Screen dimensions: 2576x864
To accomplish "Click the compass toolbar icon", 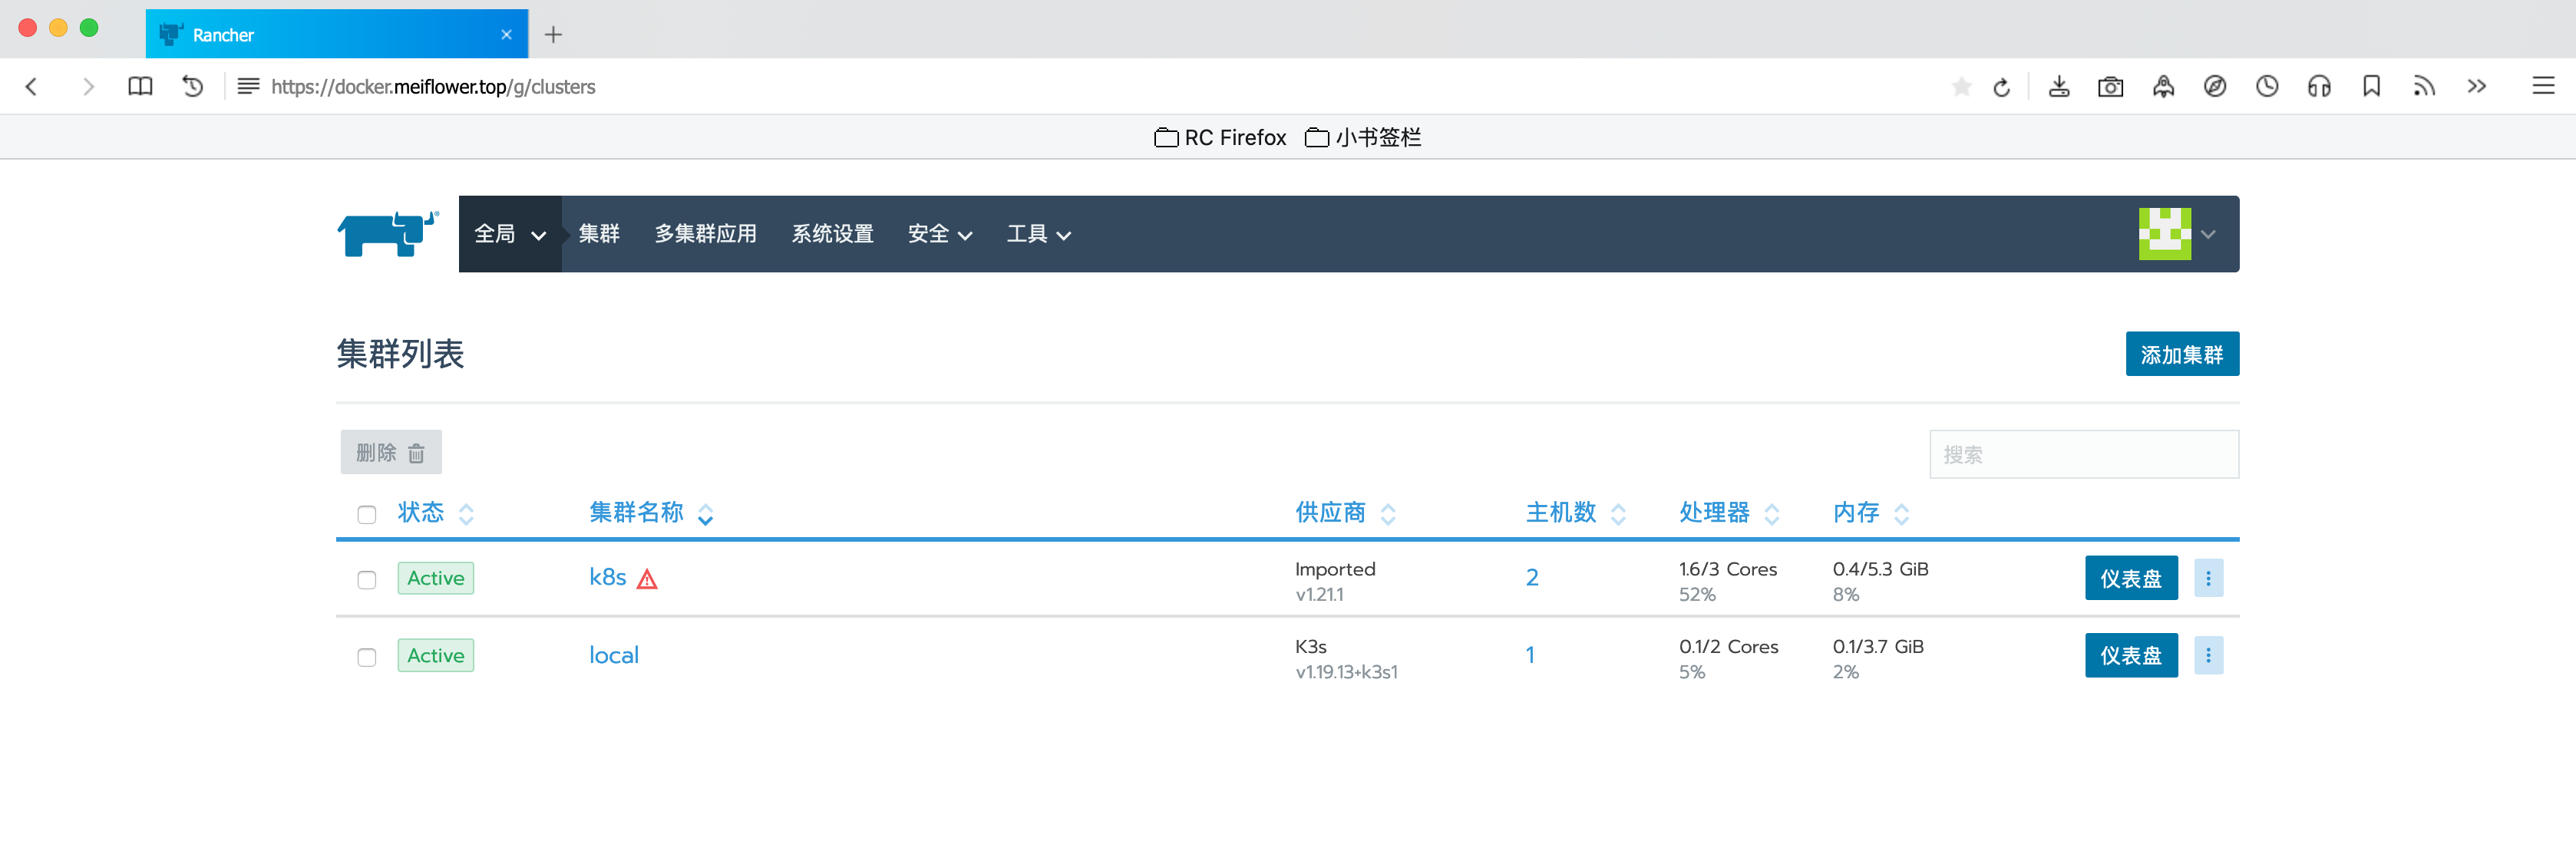I will pos(2215,87).
